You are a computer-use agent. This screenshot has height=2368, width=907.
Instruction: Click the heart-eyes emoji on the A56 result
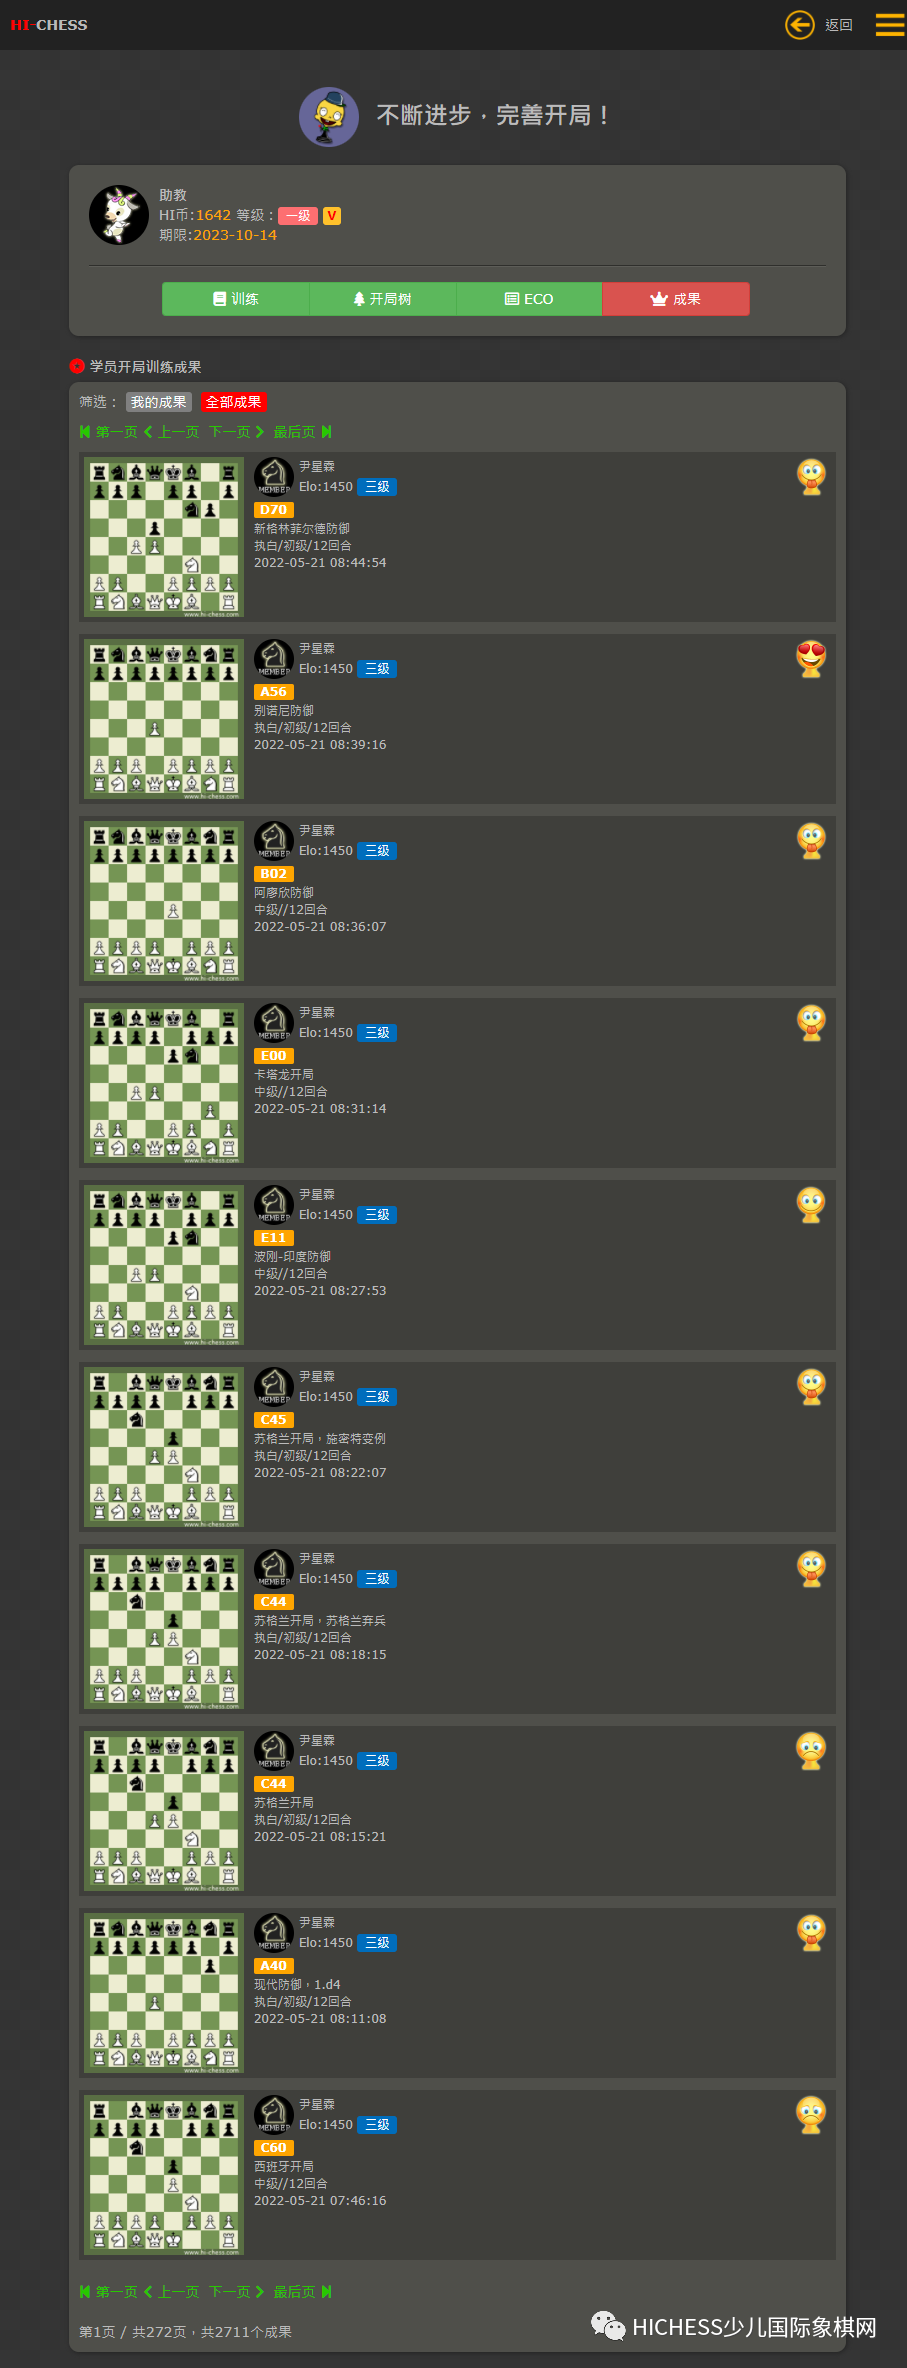tap(811, 659)
